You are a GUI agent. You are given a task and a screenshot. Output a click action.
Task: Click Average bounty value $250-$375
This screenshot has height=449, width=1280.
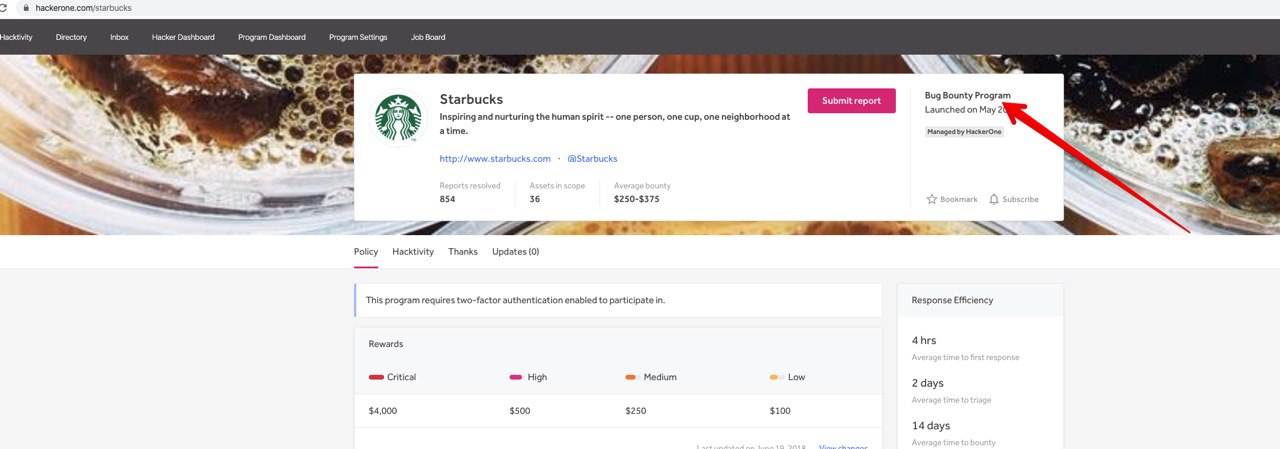636,199
